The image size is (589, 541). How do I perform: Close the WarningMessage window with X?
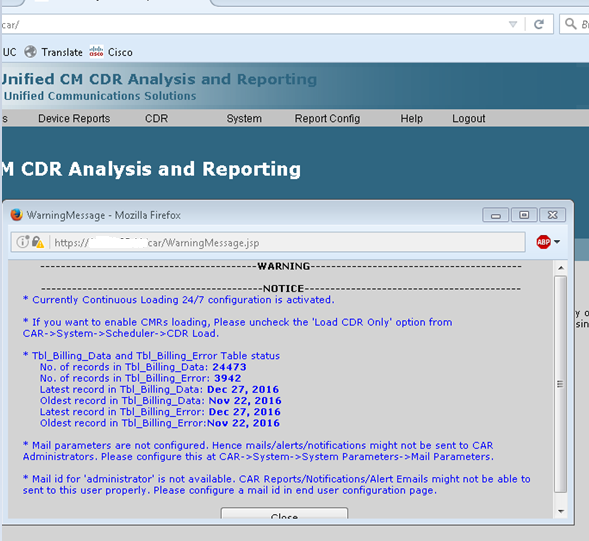[553, 215]
